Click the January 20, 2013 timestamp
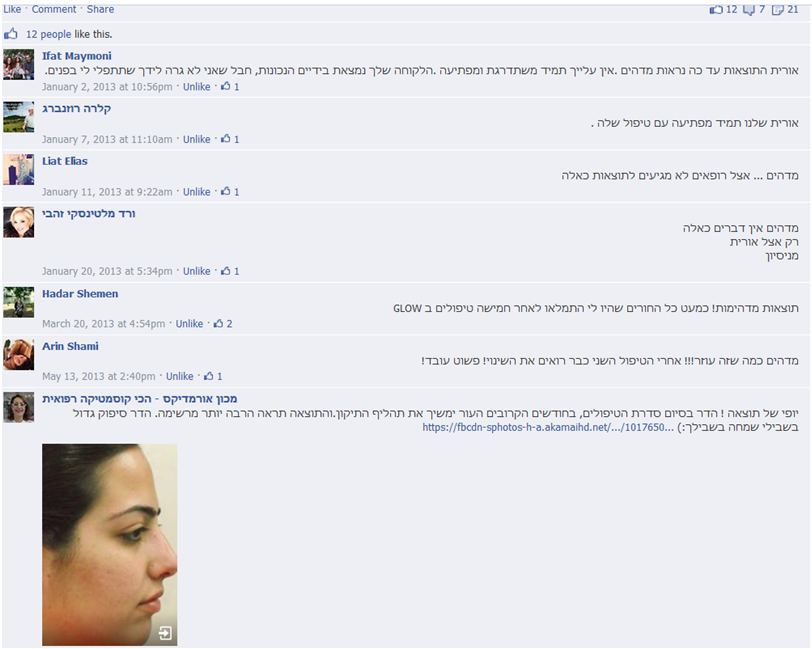812x649 pixels. pos(107,271)
